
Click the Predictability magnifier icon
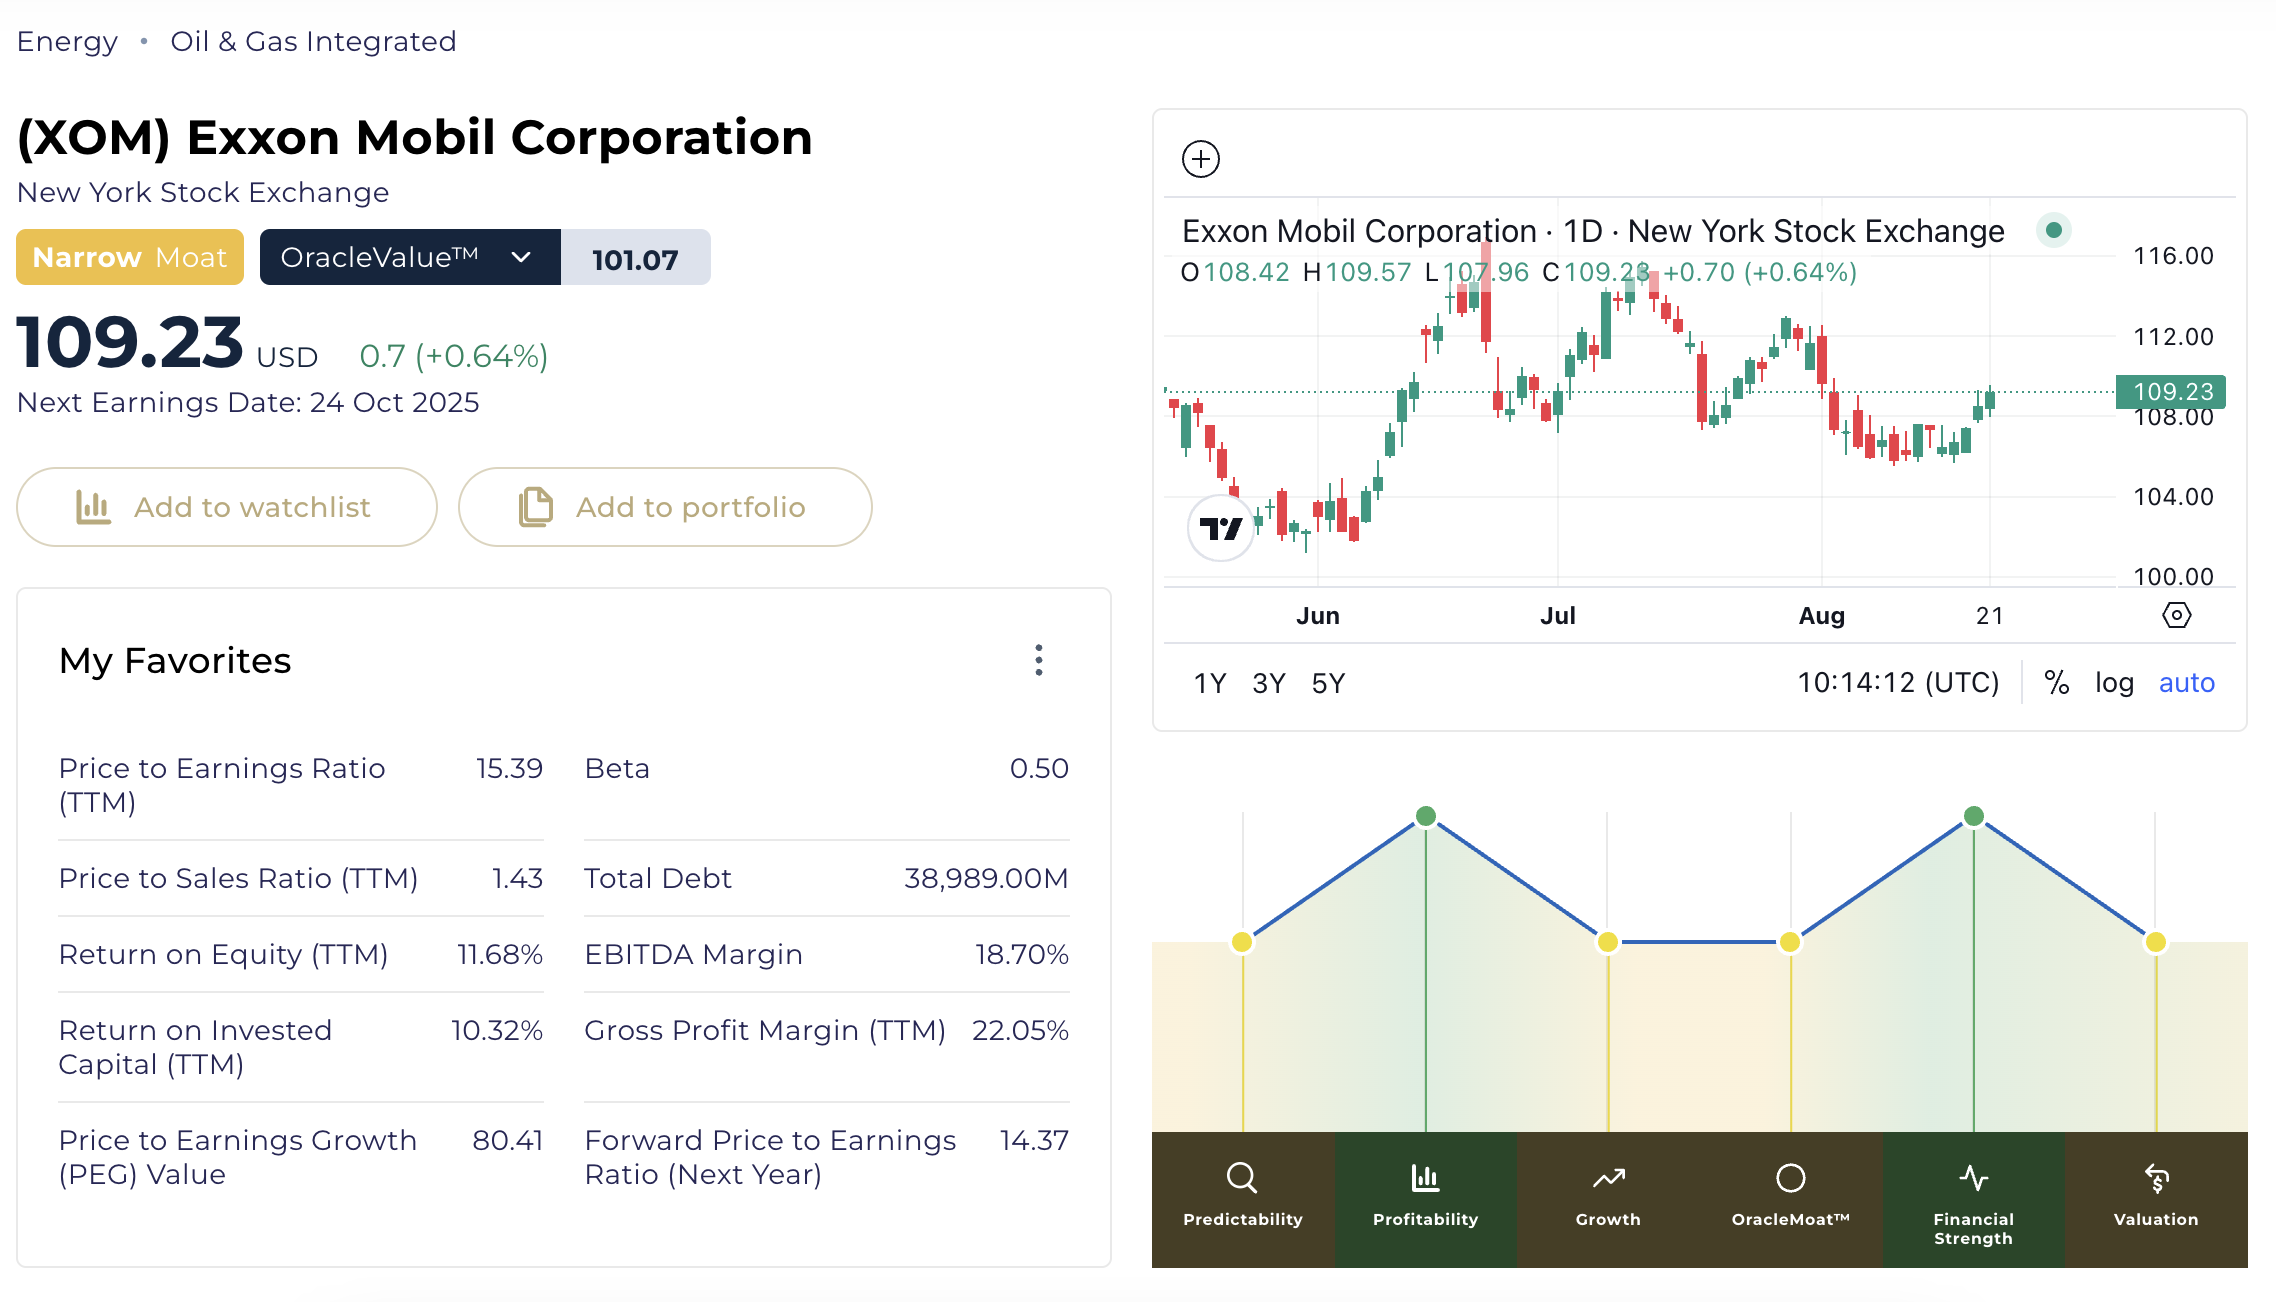point(1242,1178)
